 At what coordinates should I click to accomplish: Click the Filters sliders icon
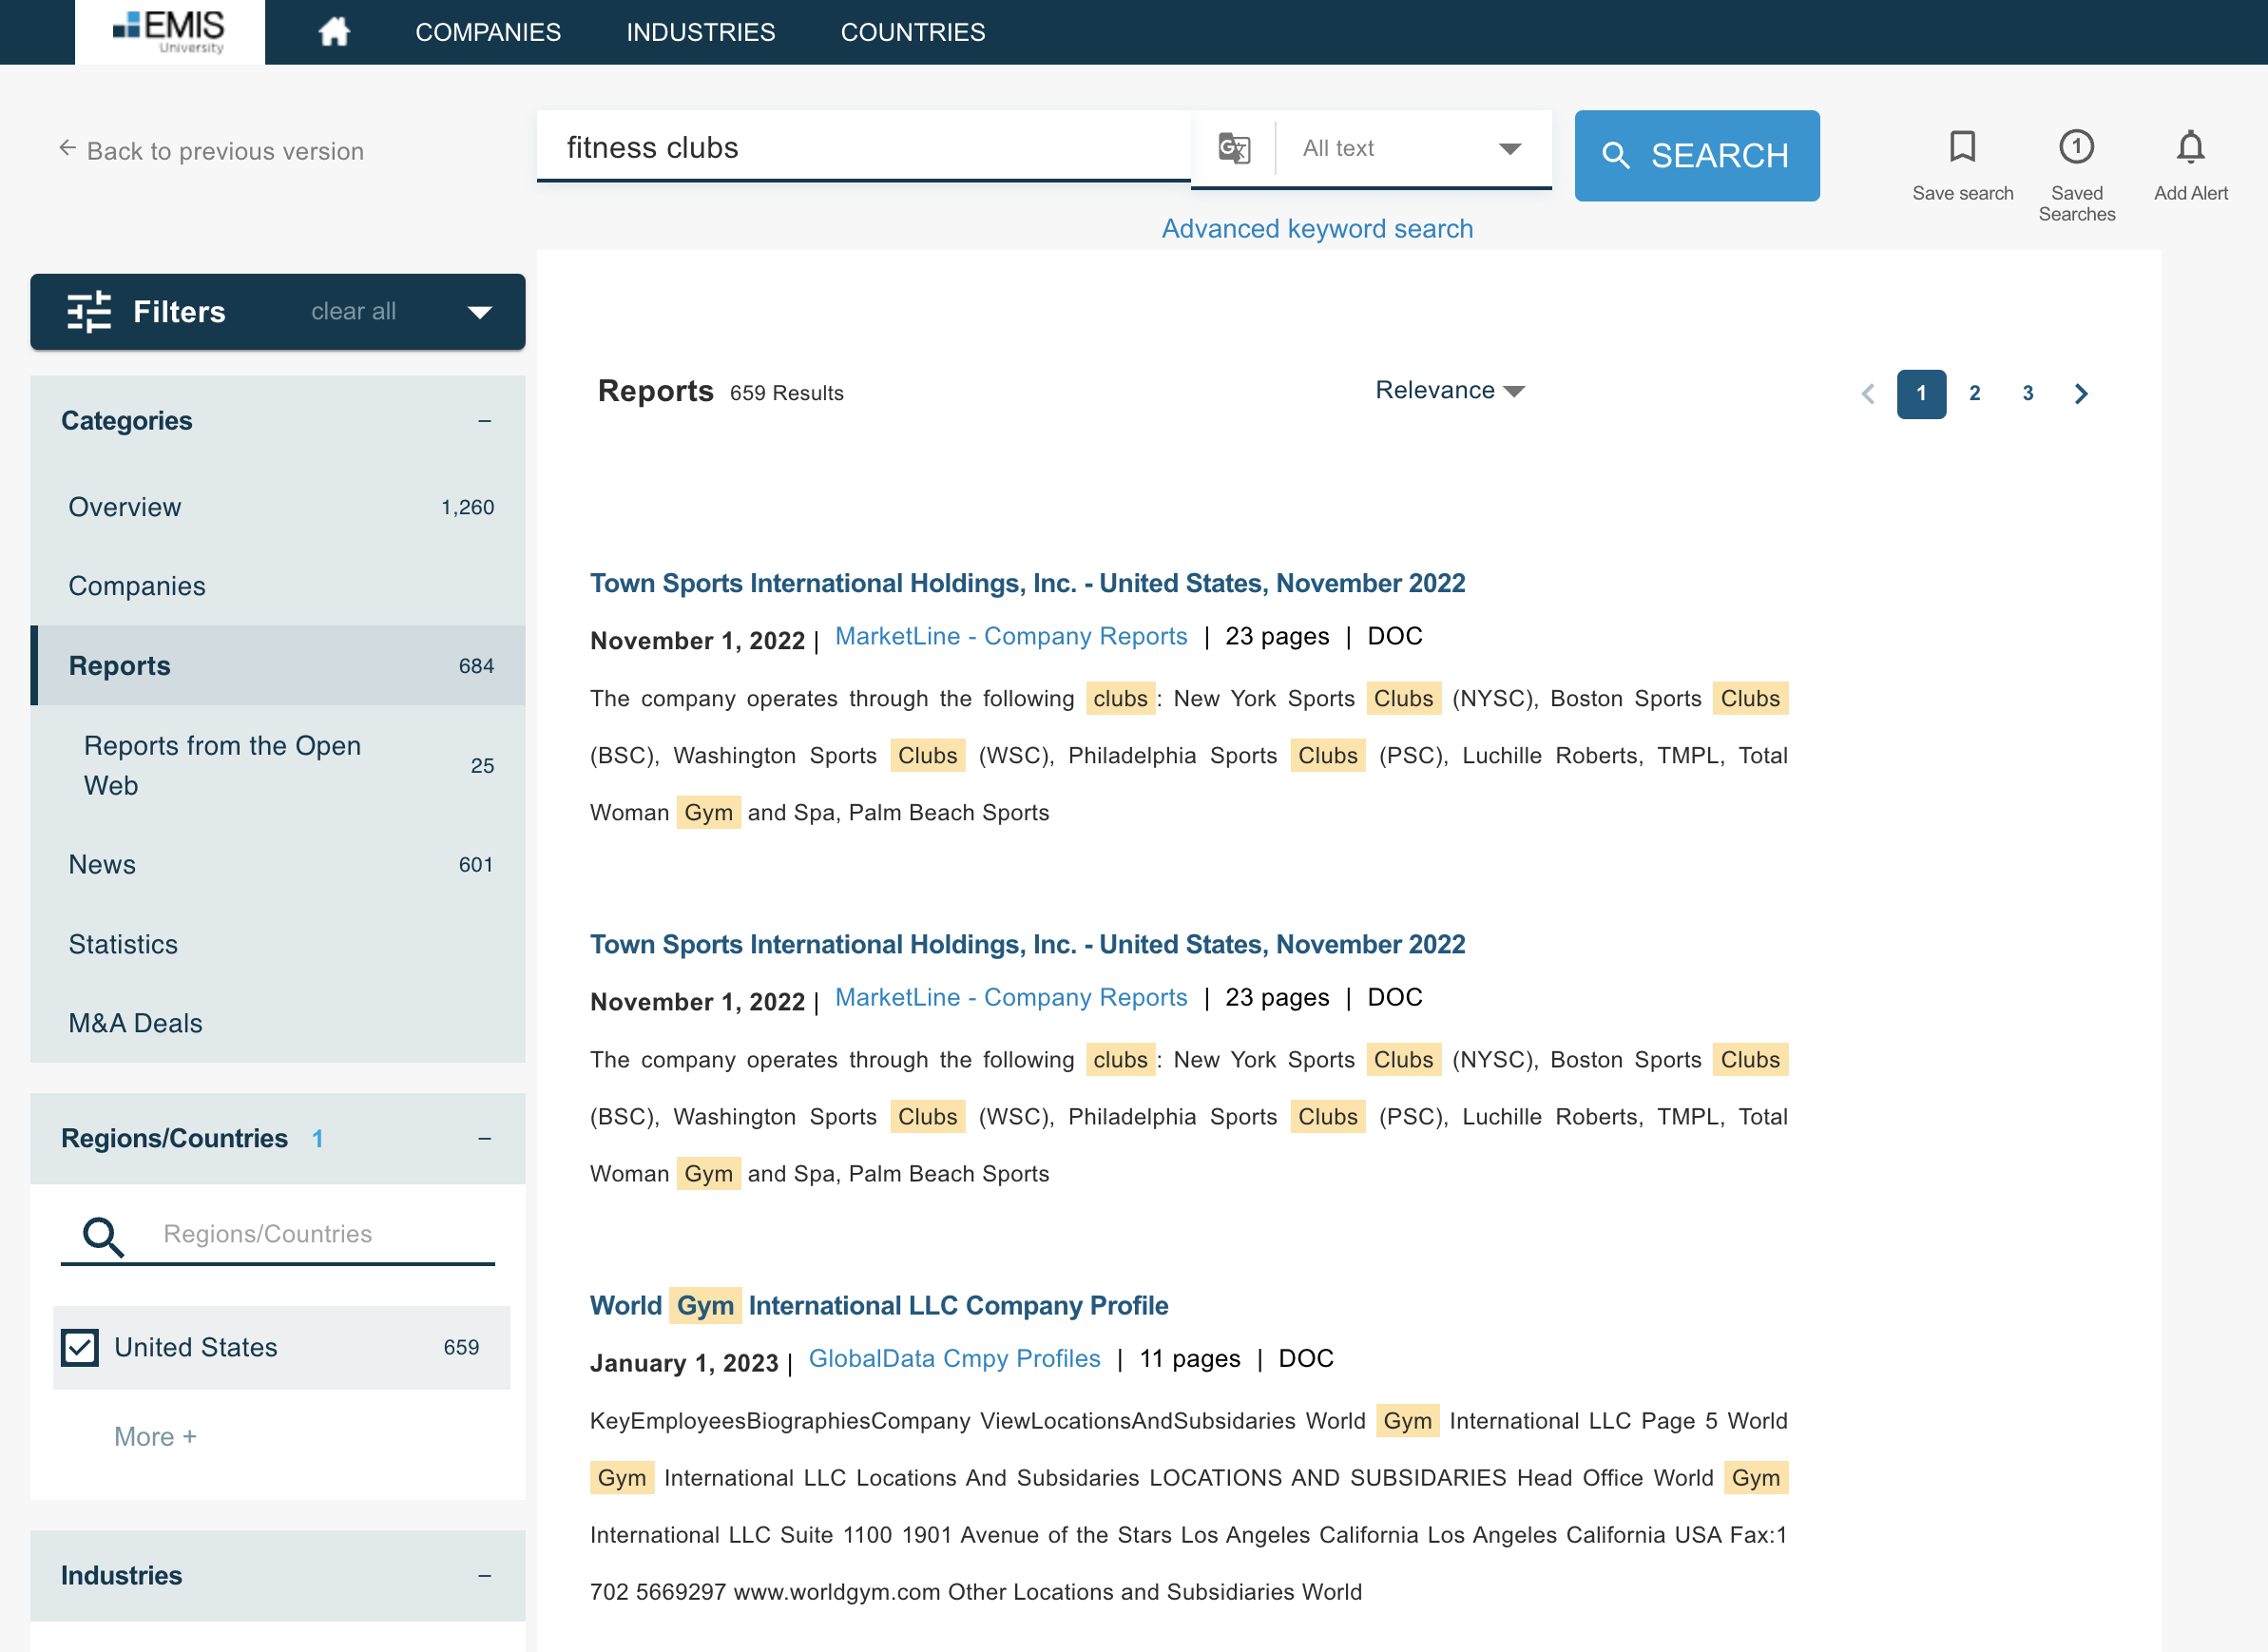tap(88, 311)
